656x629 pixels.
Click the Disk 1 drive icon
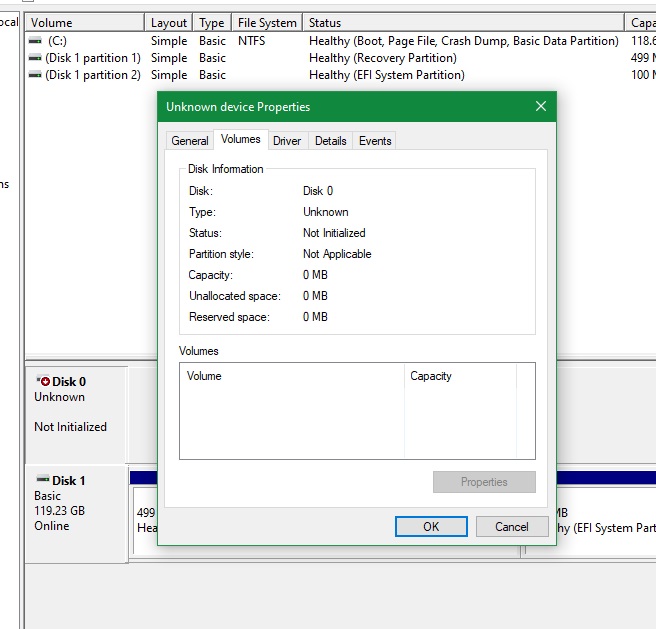(43, 479)
